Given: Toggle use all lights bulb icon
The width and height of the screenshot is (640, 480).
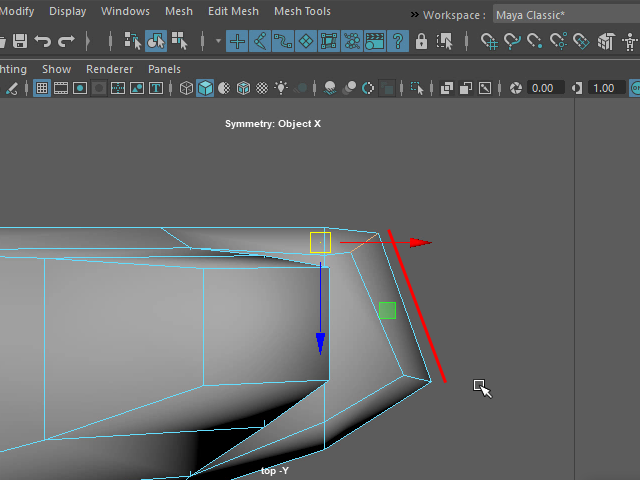Looking at the screenshot, I should pos(281,88).
